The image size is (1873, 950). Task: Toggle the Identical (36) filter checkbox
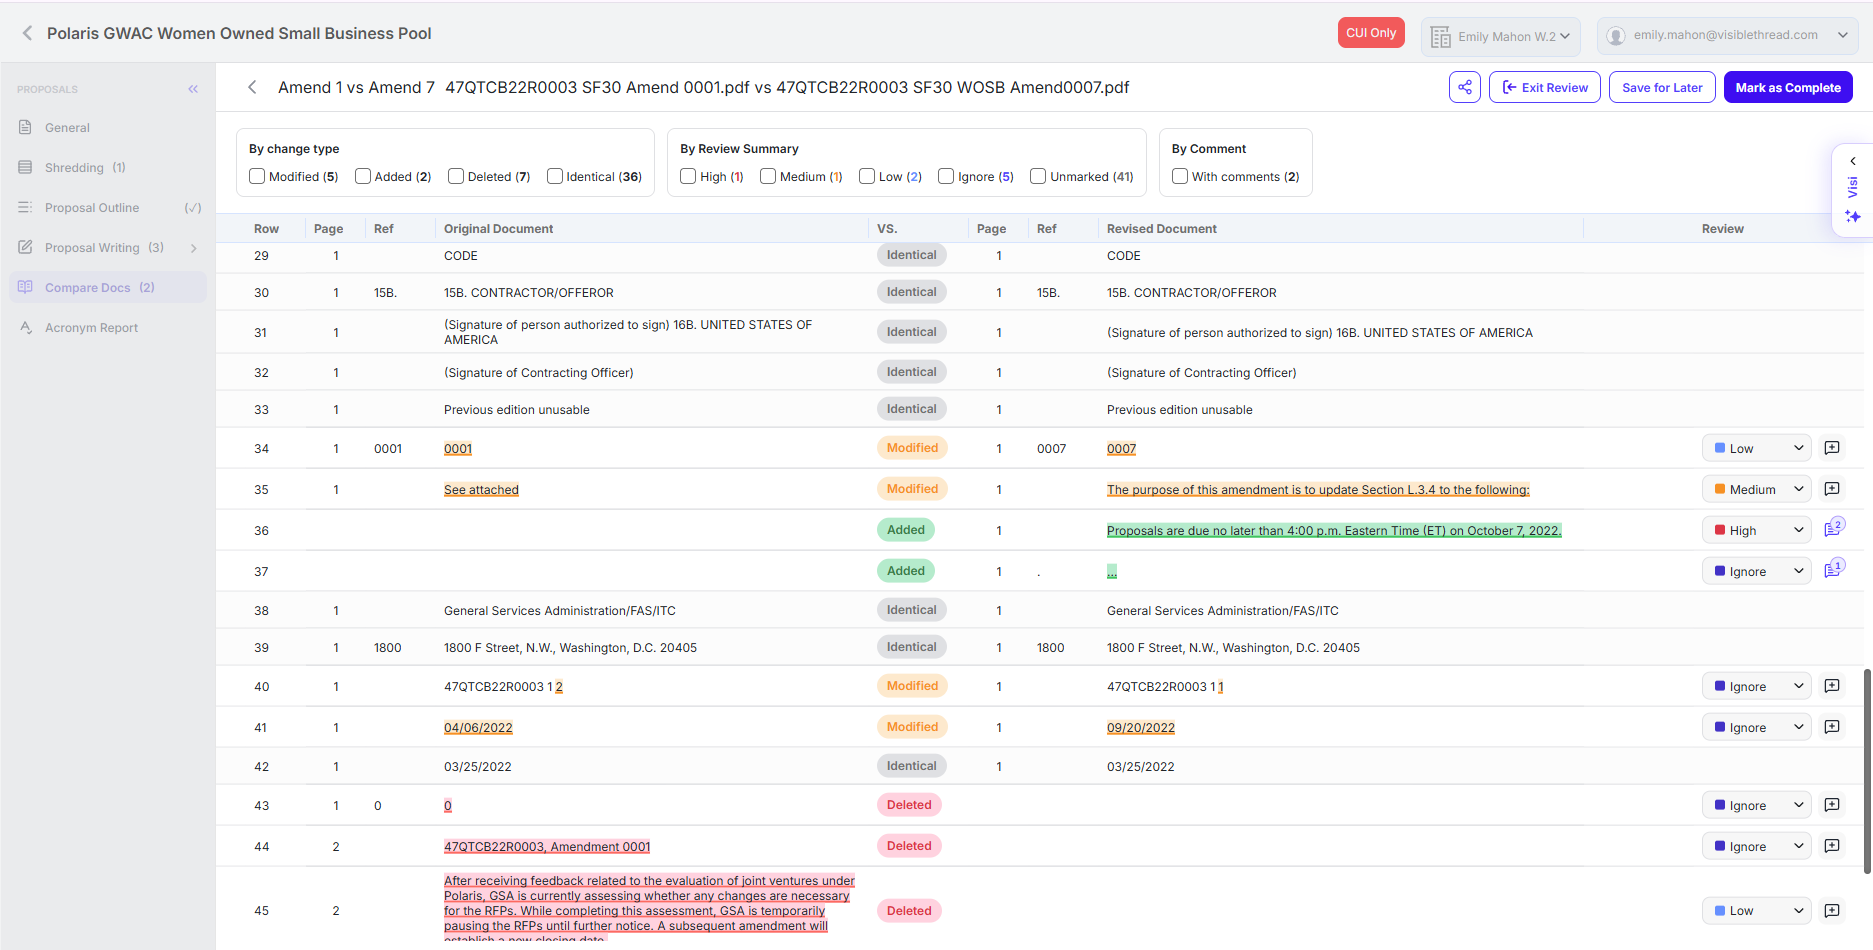[x=555, y=176]
